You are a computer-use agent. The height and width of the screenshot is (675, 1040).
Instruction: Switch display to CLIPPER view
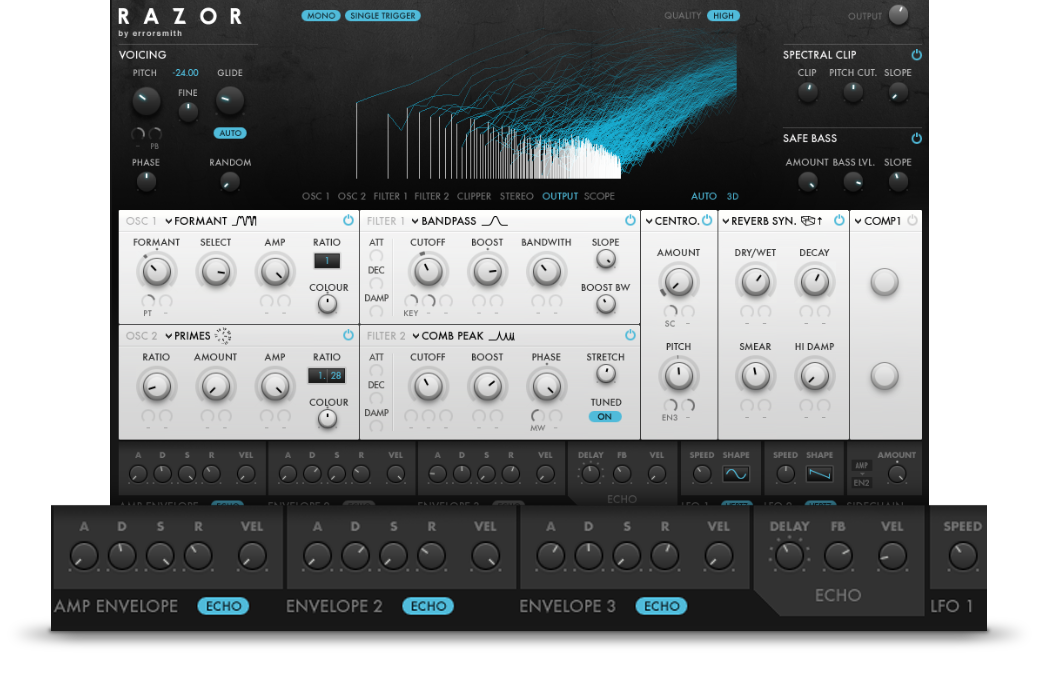click(x=474, y=196)
